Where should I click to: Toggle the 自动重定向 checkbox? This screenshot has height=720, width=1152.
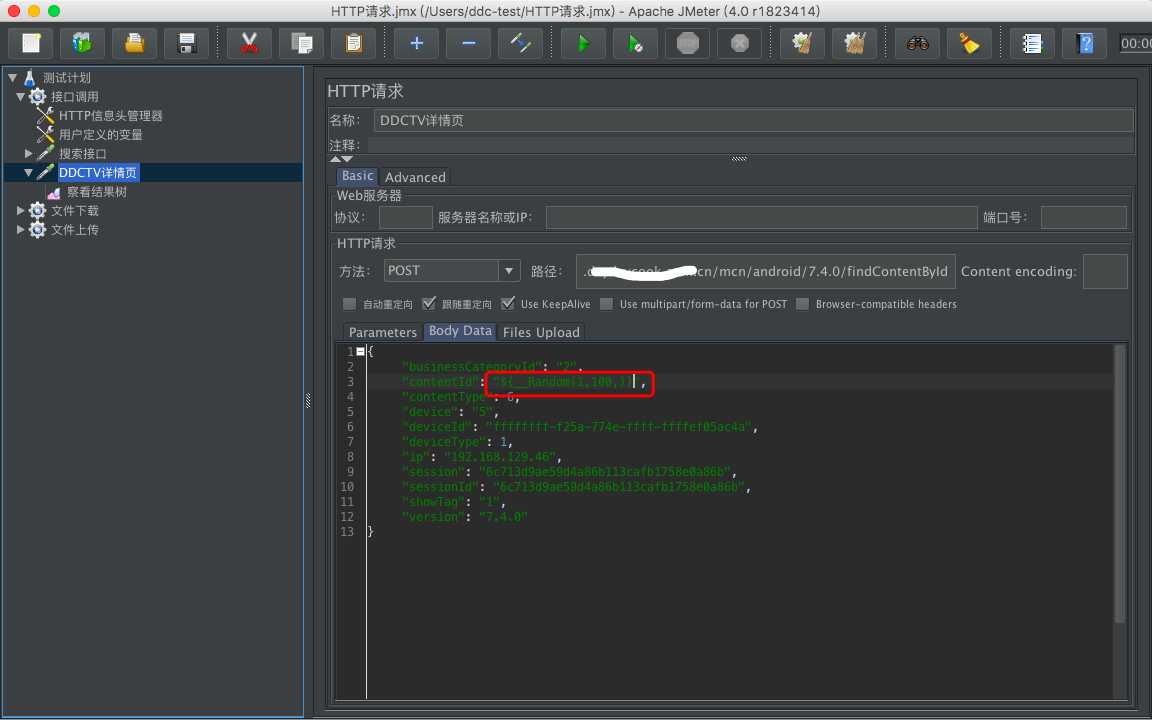pyautogui.click(x=350, y=303)
